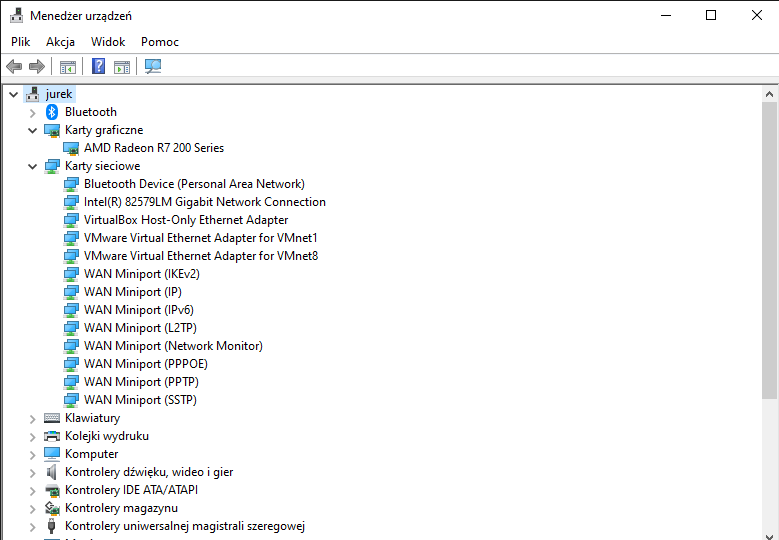Click the Kontrolery magazynu icon
Screen dimensions: 779x540
pyautogui.click(x=52, y=508)
